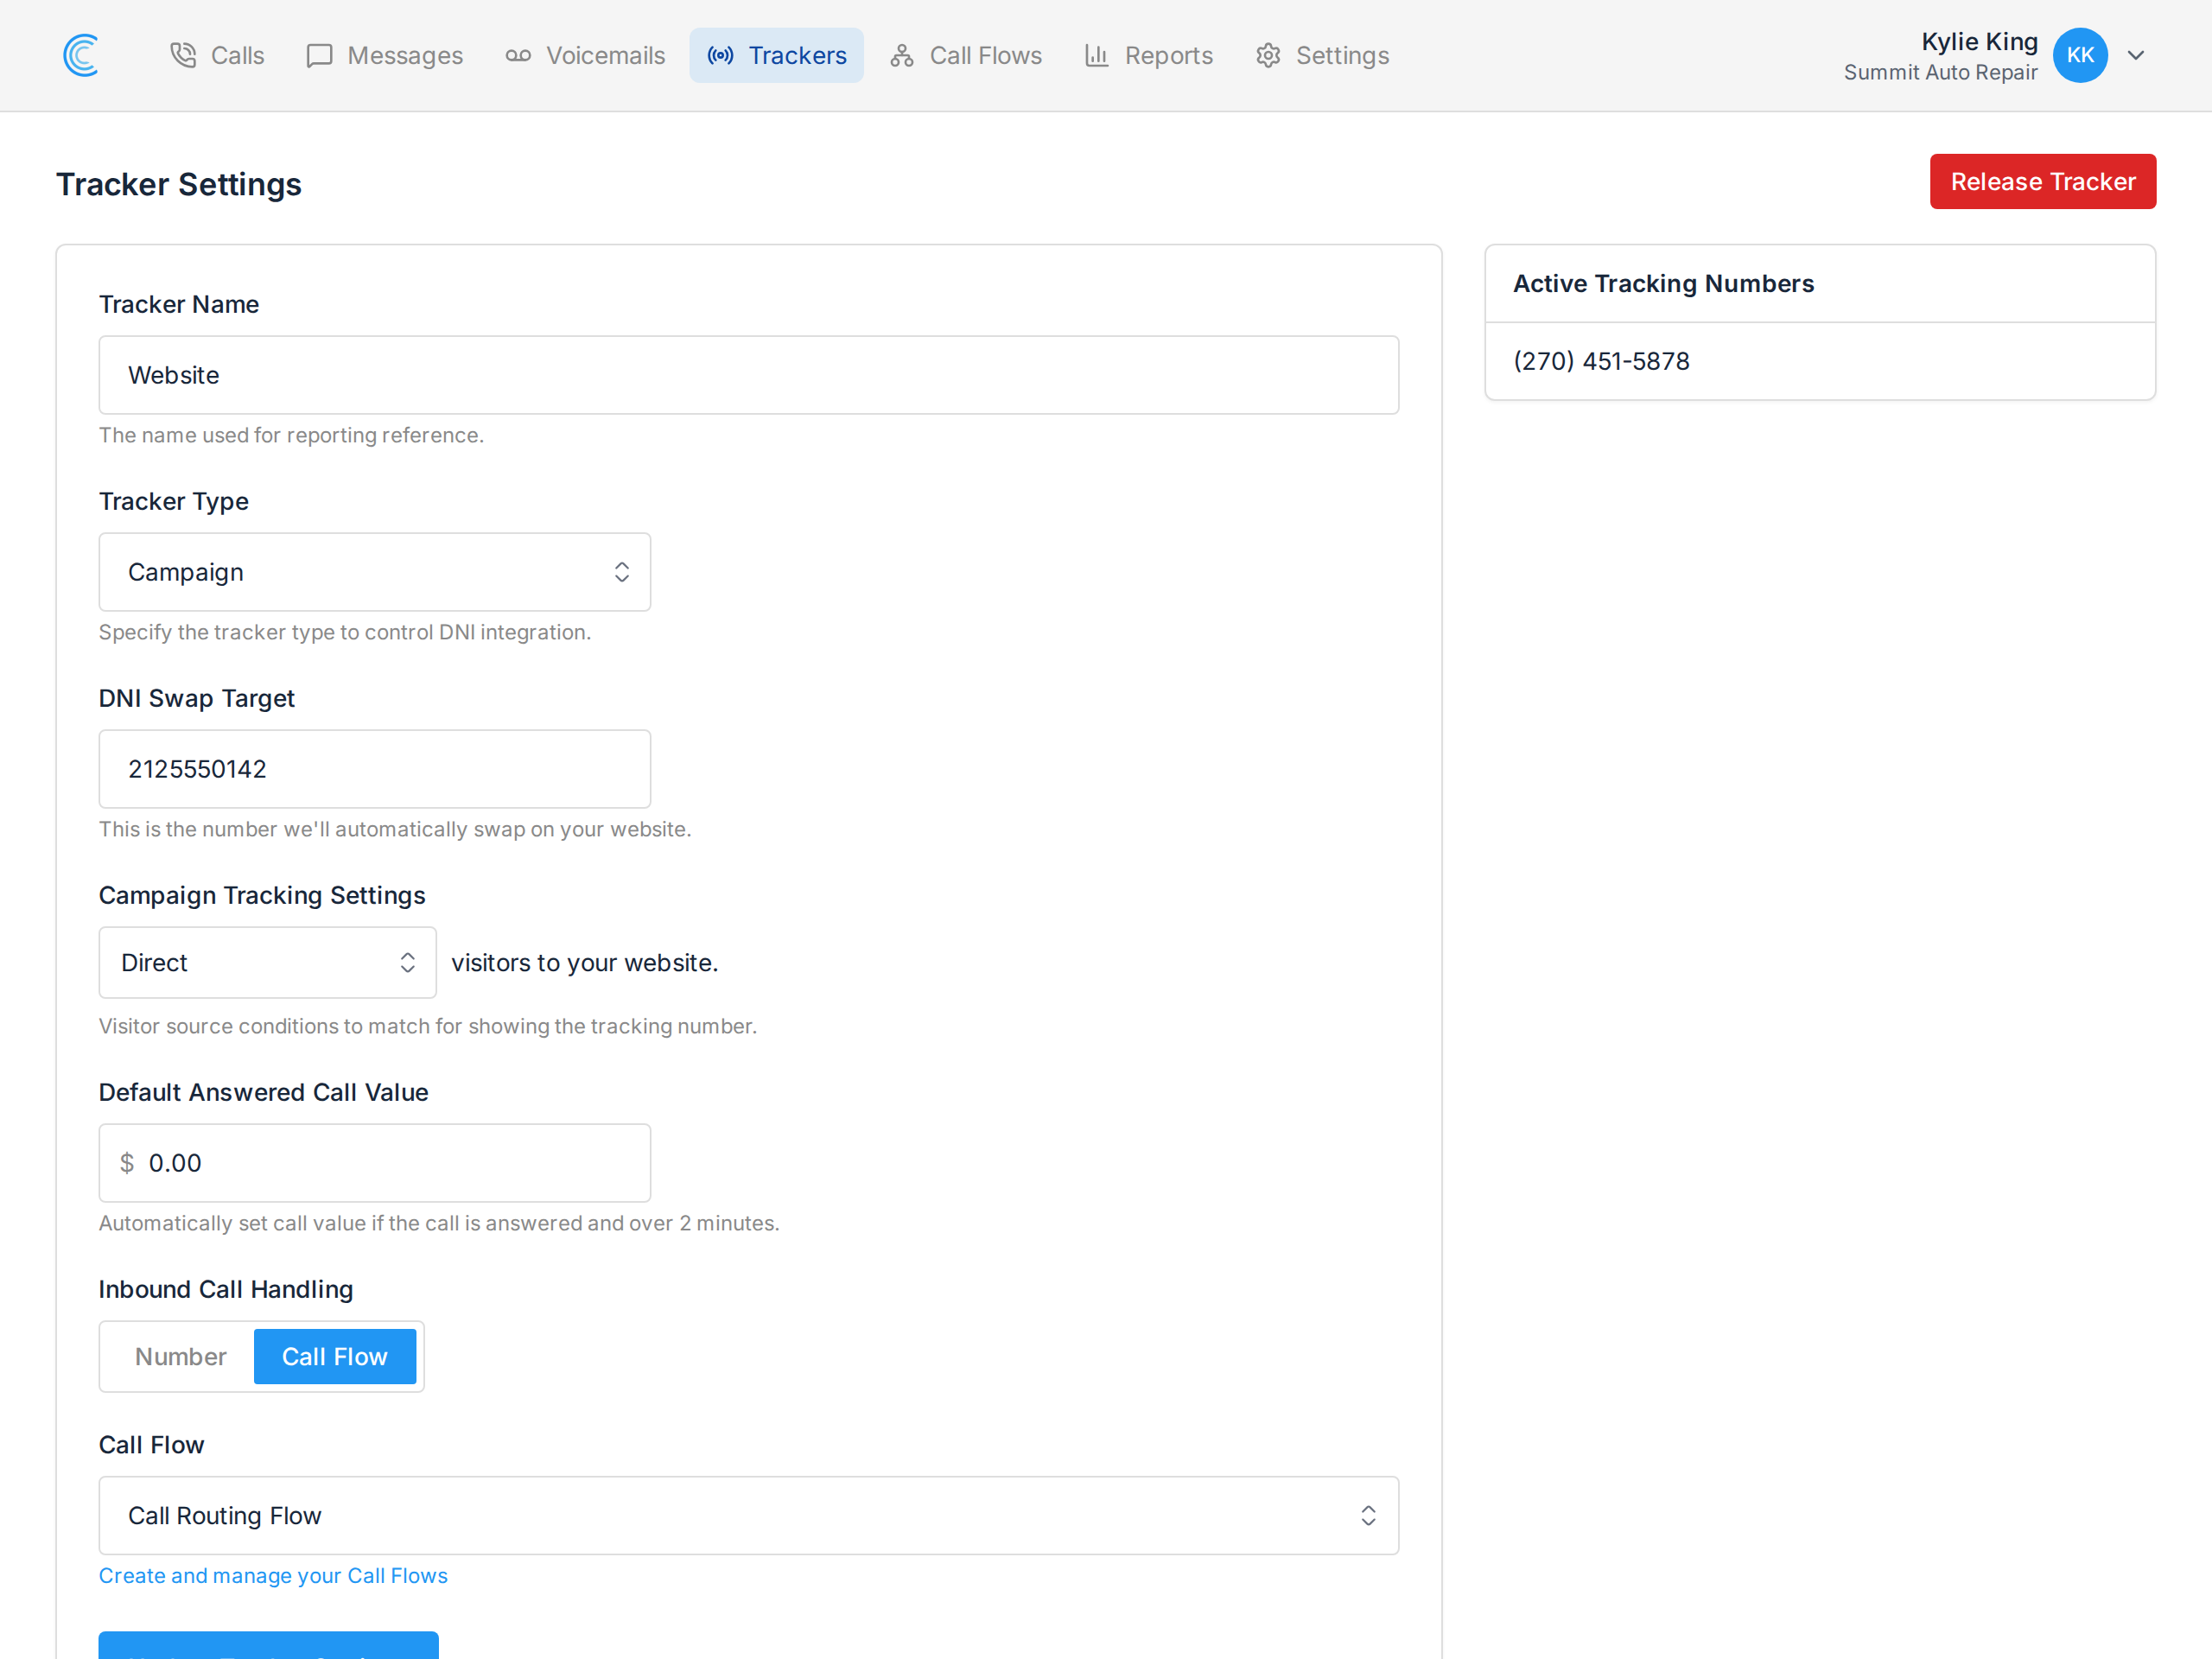Screen dimensions: 2212x1659
Task: Click the Active Tracking Numbers heading
Action: click(x=1663, y=283)
